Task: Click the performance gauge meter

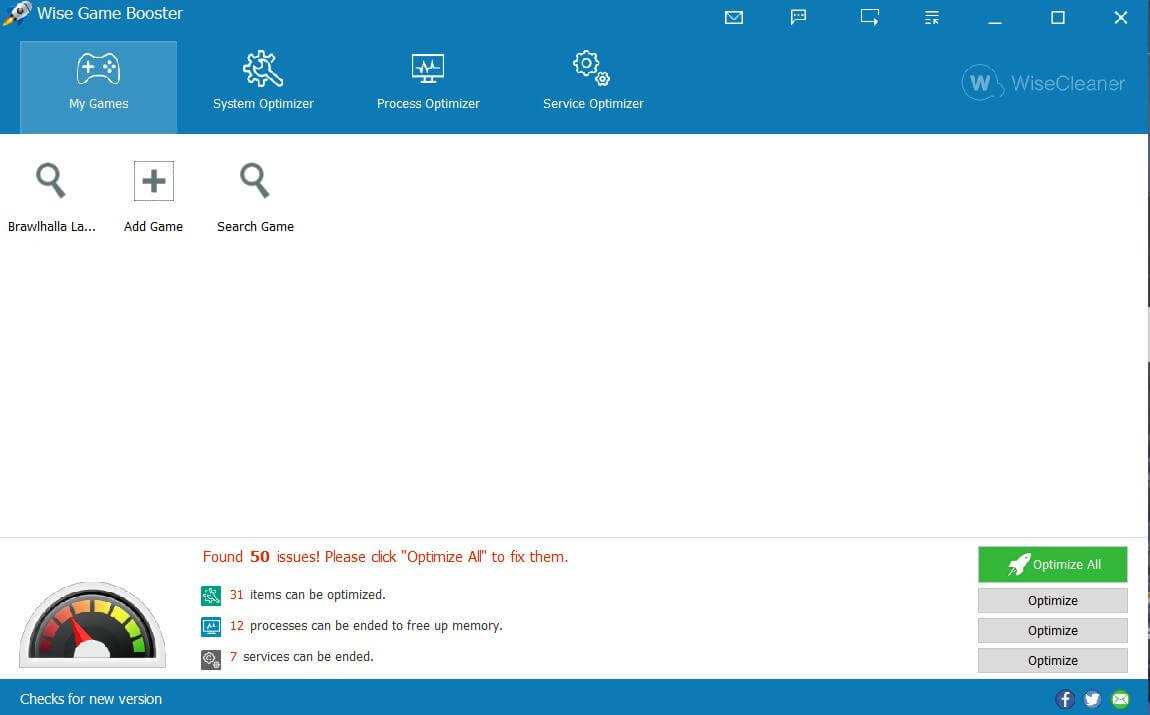Action: point(92,624)
